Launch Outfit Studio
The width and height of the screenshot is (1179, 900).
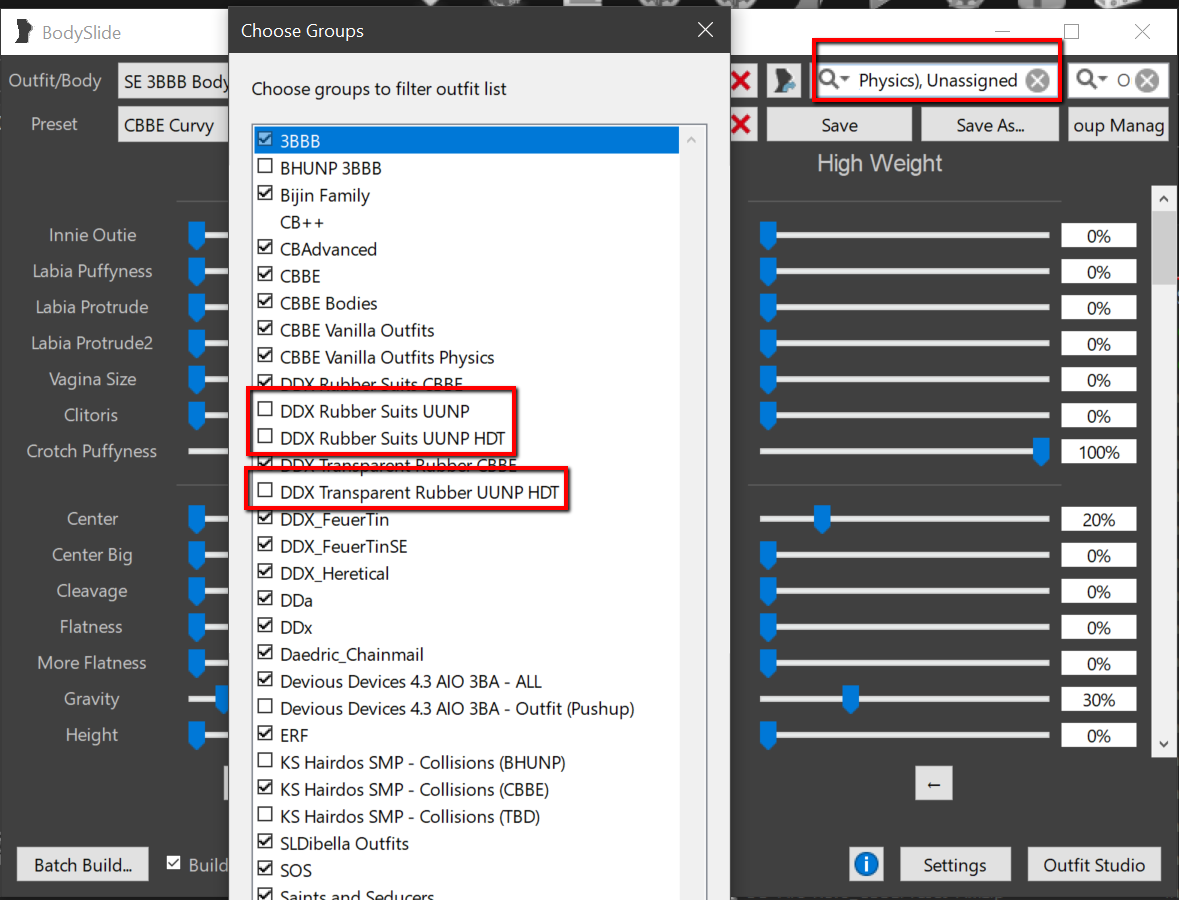pos(1094,865)
